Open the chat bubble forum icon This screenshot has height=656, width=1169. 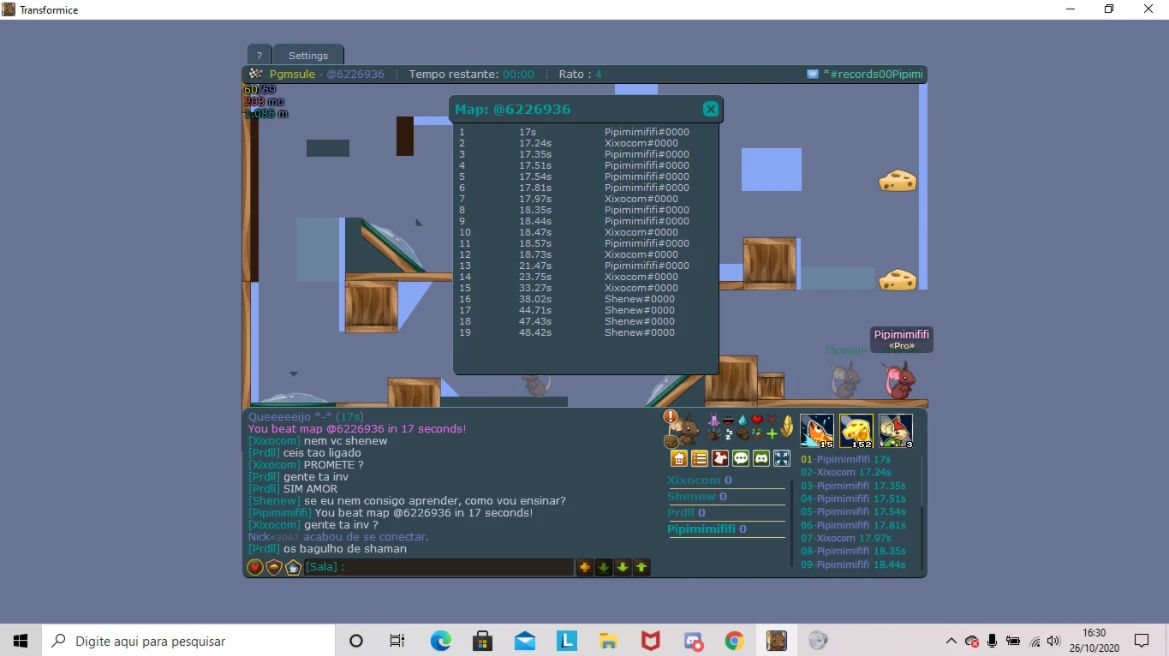740,458
